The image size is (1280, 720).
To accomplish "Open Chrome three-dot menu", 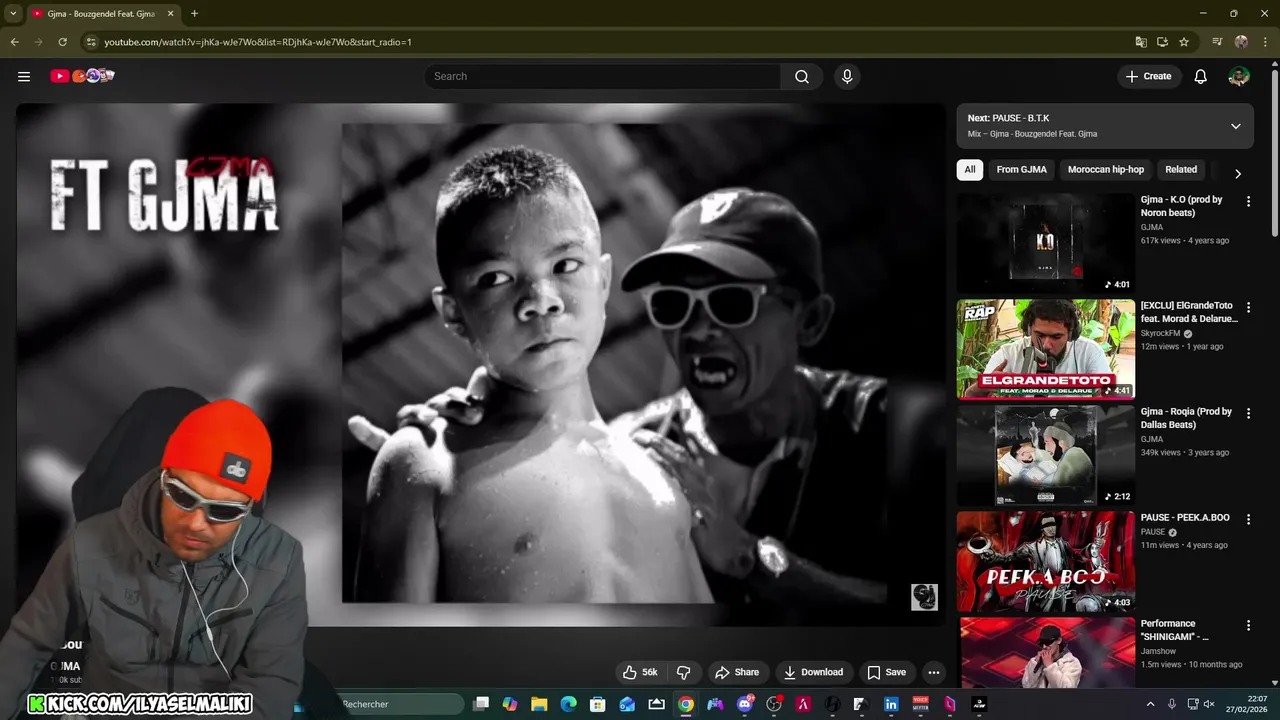I will [x=1264, y=42].
